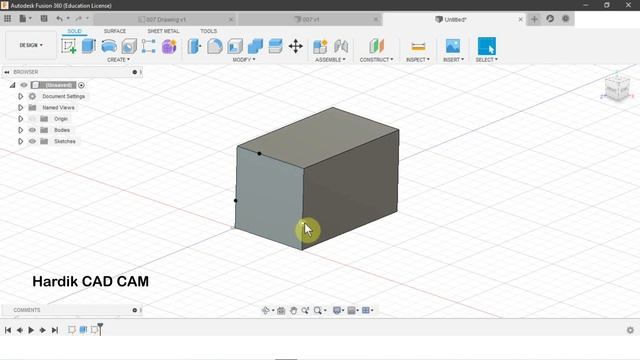The image size is (640, 360).
Task: Select the Joint tool
Action: click(x=341, y=46)
